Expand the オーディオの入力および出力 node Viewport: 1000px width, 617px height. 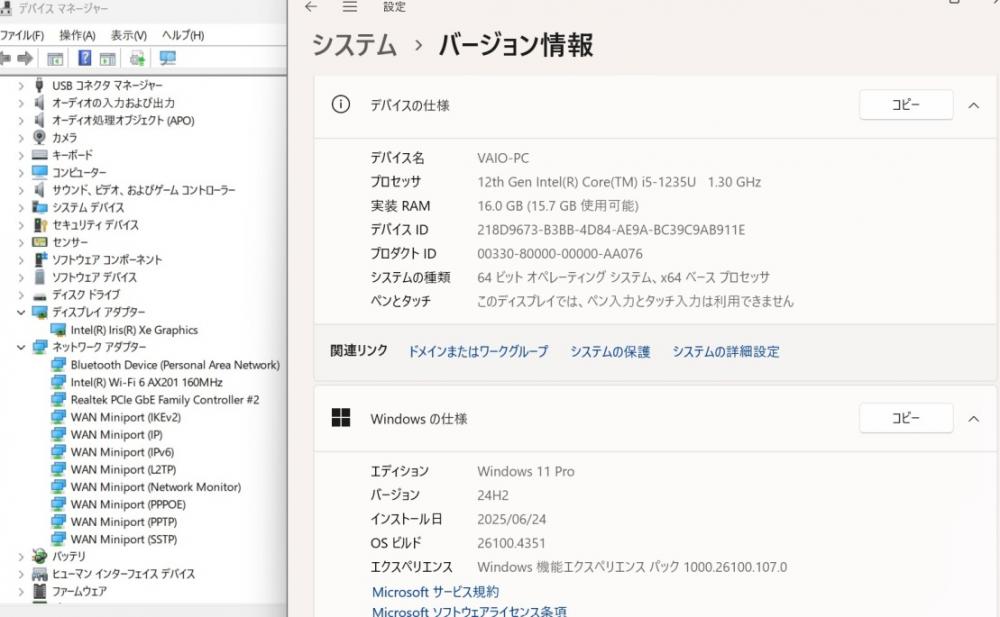21,103
